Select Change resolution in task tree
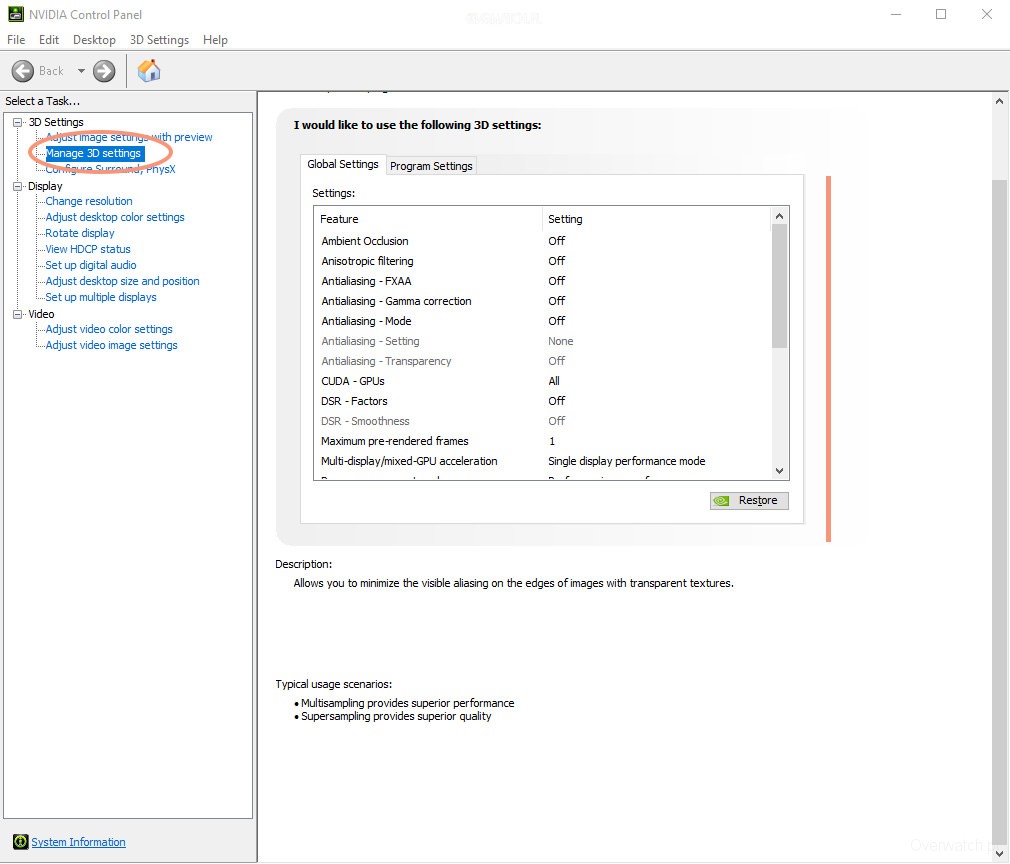Screen dimensions: 1010x864 [89, 201]
